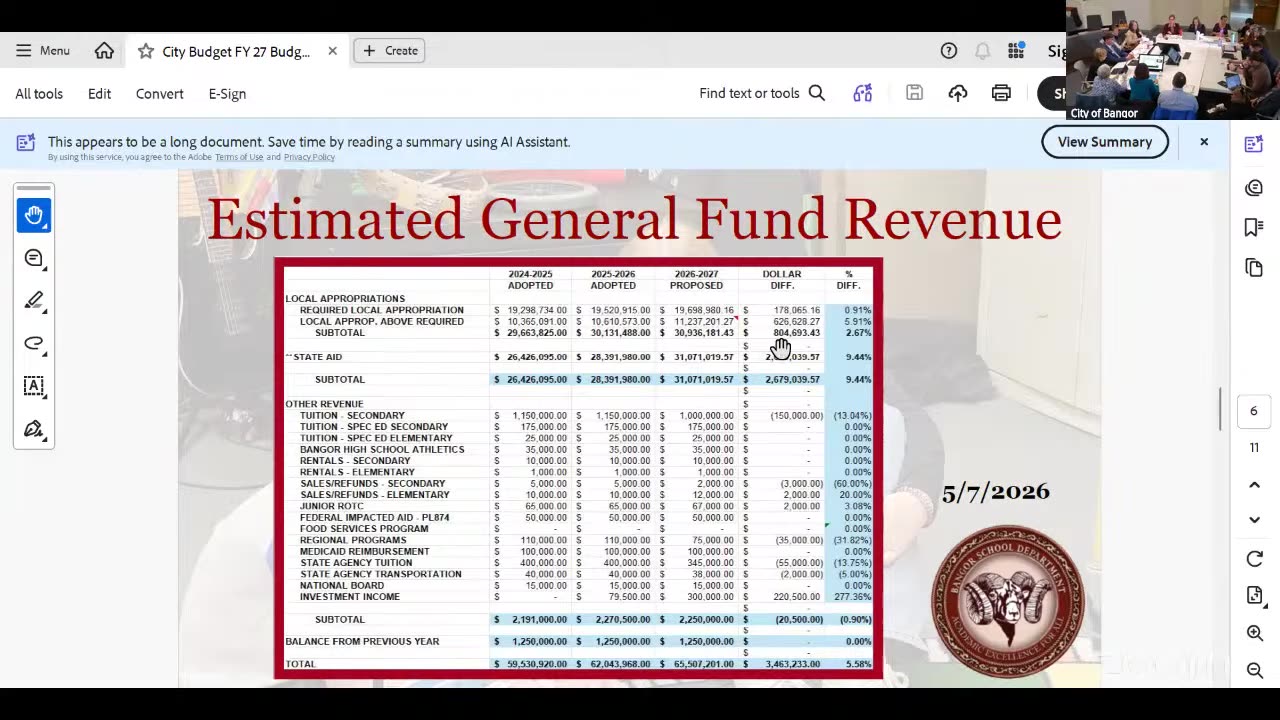Click the City of Bangor video thumbnail

pos(1172,60)
